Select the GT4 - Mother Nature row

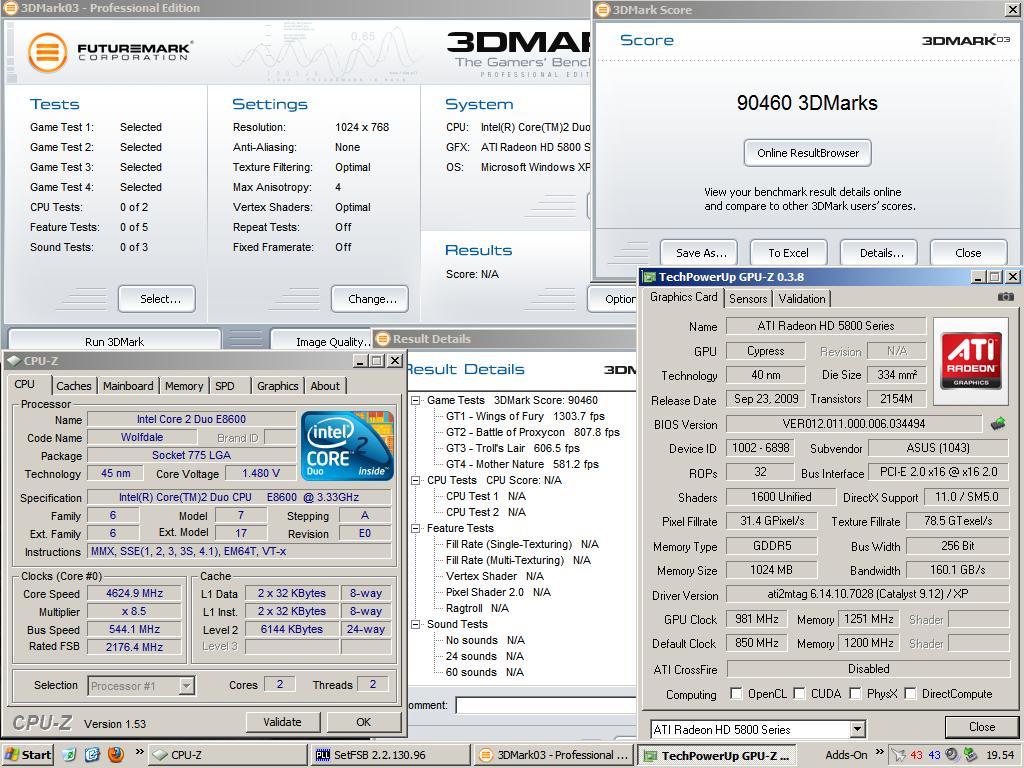pyautogui.click(x=522, y=464)
